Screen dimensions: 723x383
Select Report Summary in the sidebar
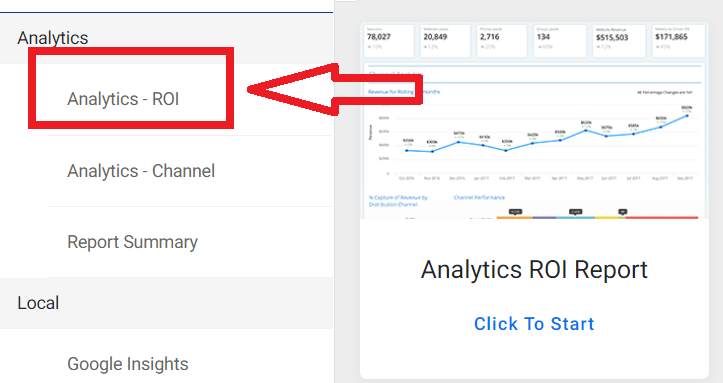pyautogui.click(x=132, y=242)
